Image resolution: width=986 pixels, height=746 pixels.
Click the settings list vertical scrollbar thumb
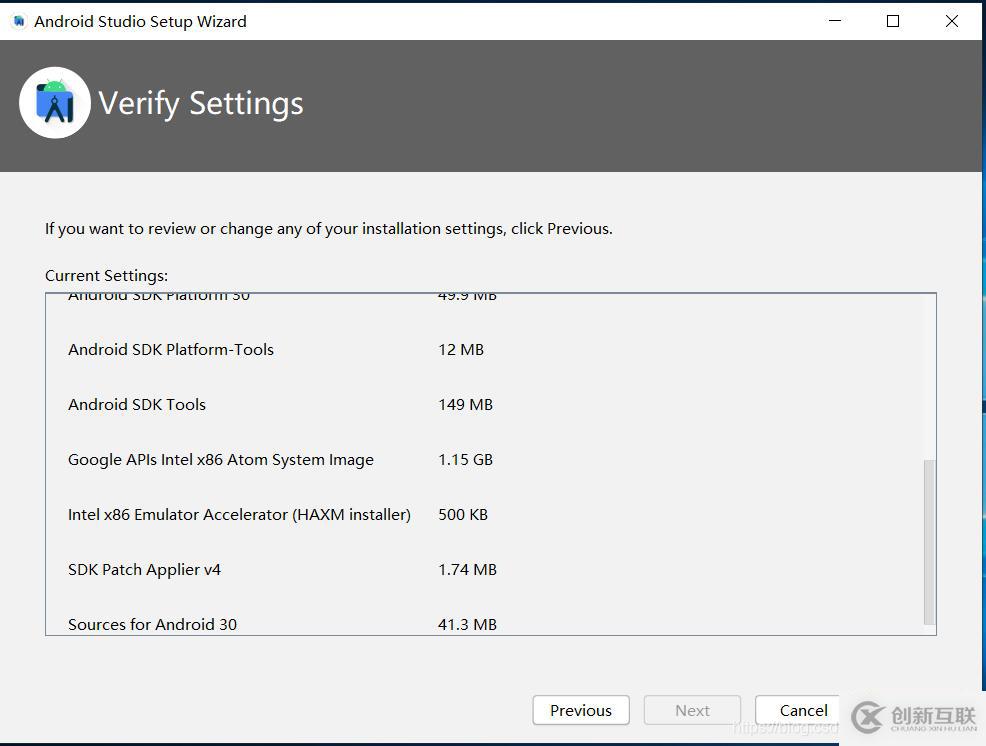[x=929, y=540]
